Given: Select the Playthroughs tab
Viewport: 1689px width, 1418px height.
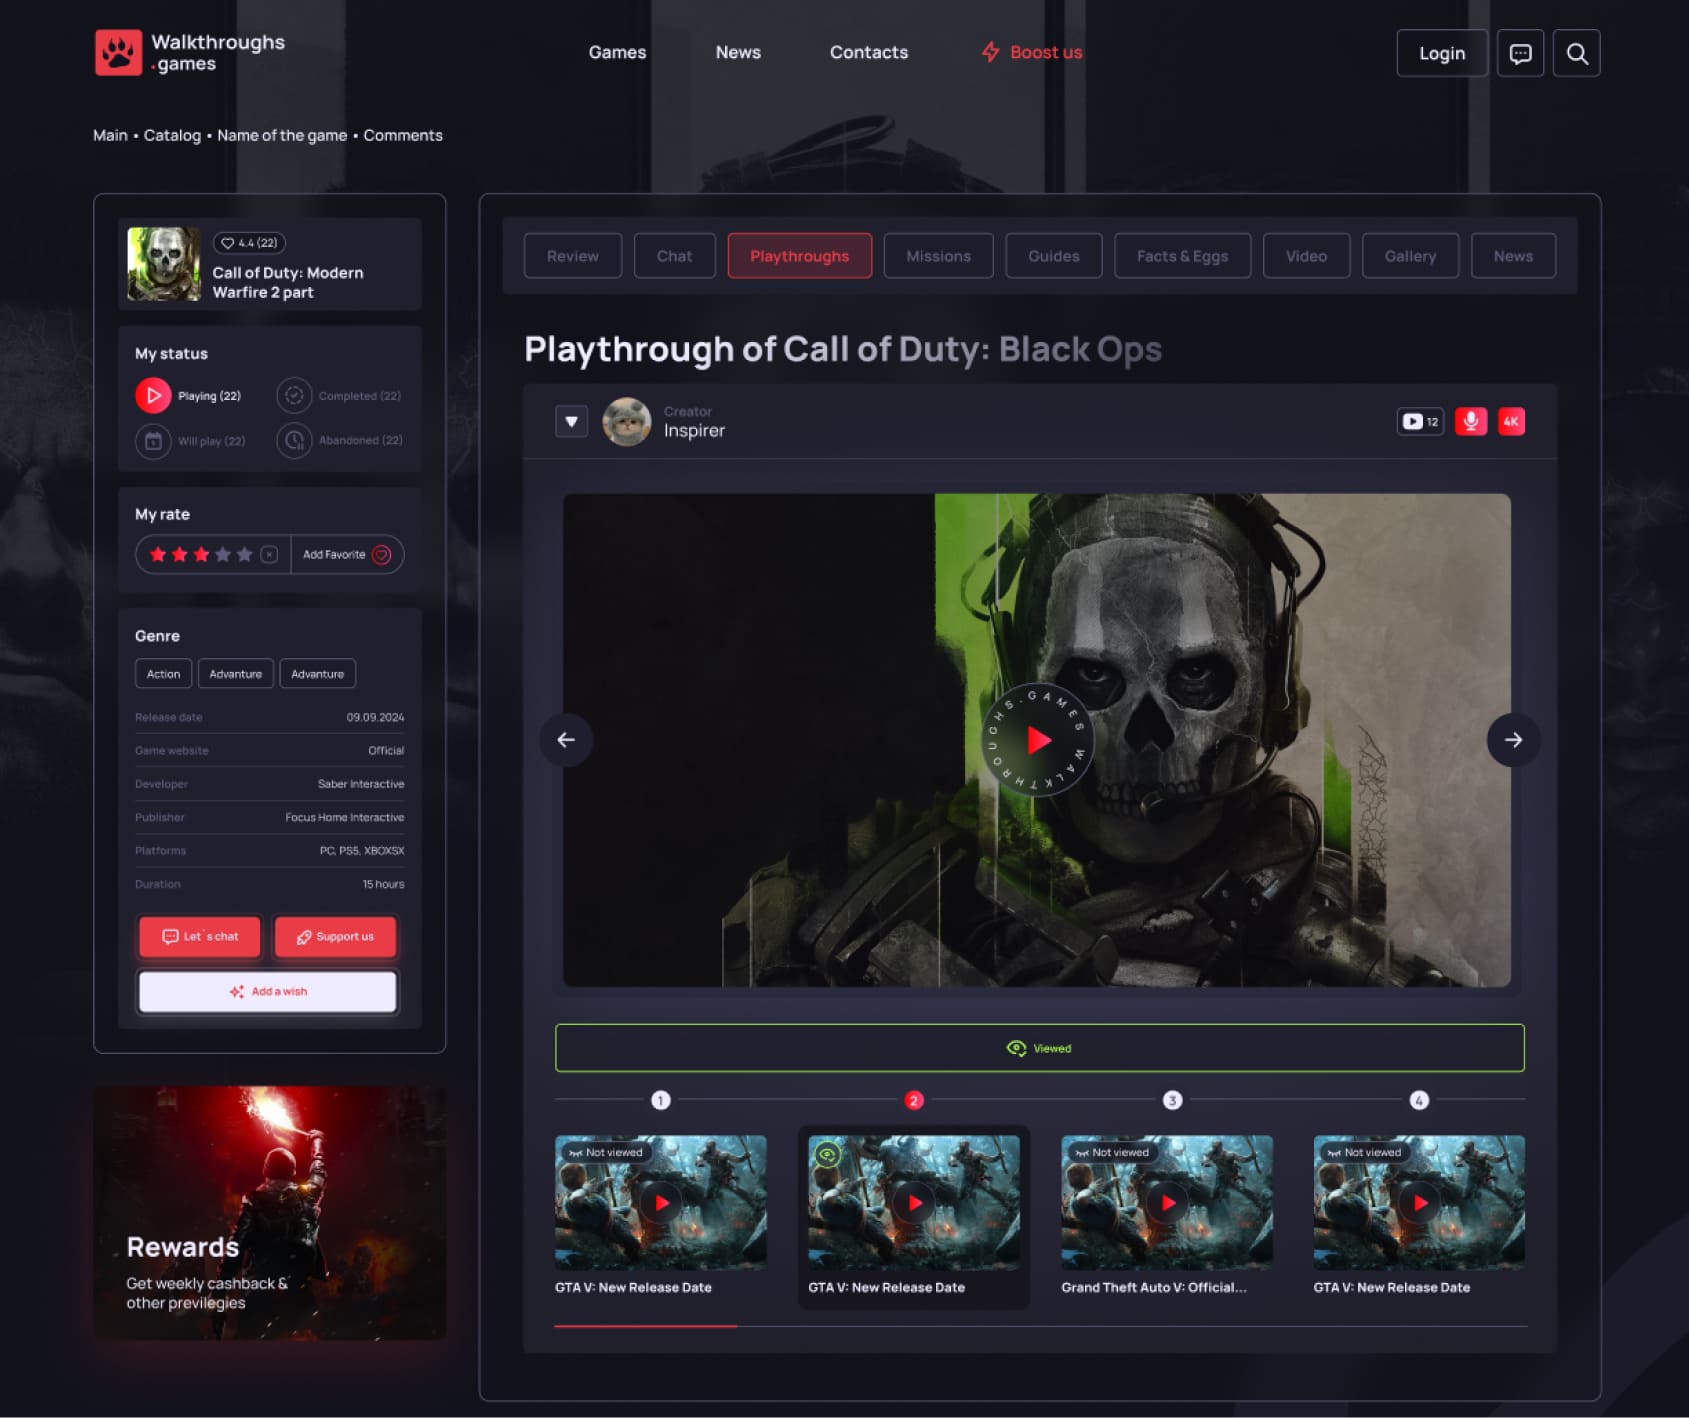Looking at the screenshot, I should (799, 256).
